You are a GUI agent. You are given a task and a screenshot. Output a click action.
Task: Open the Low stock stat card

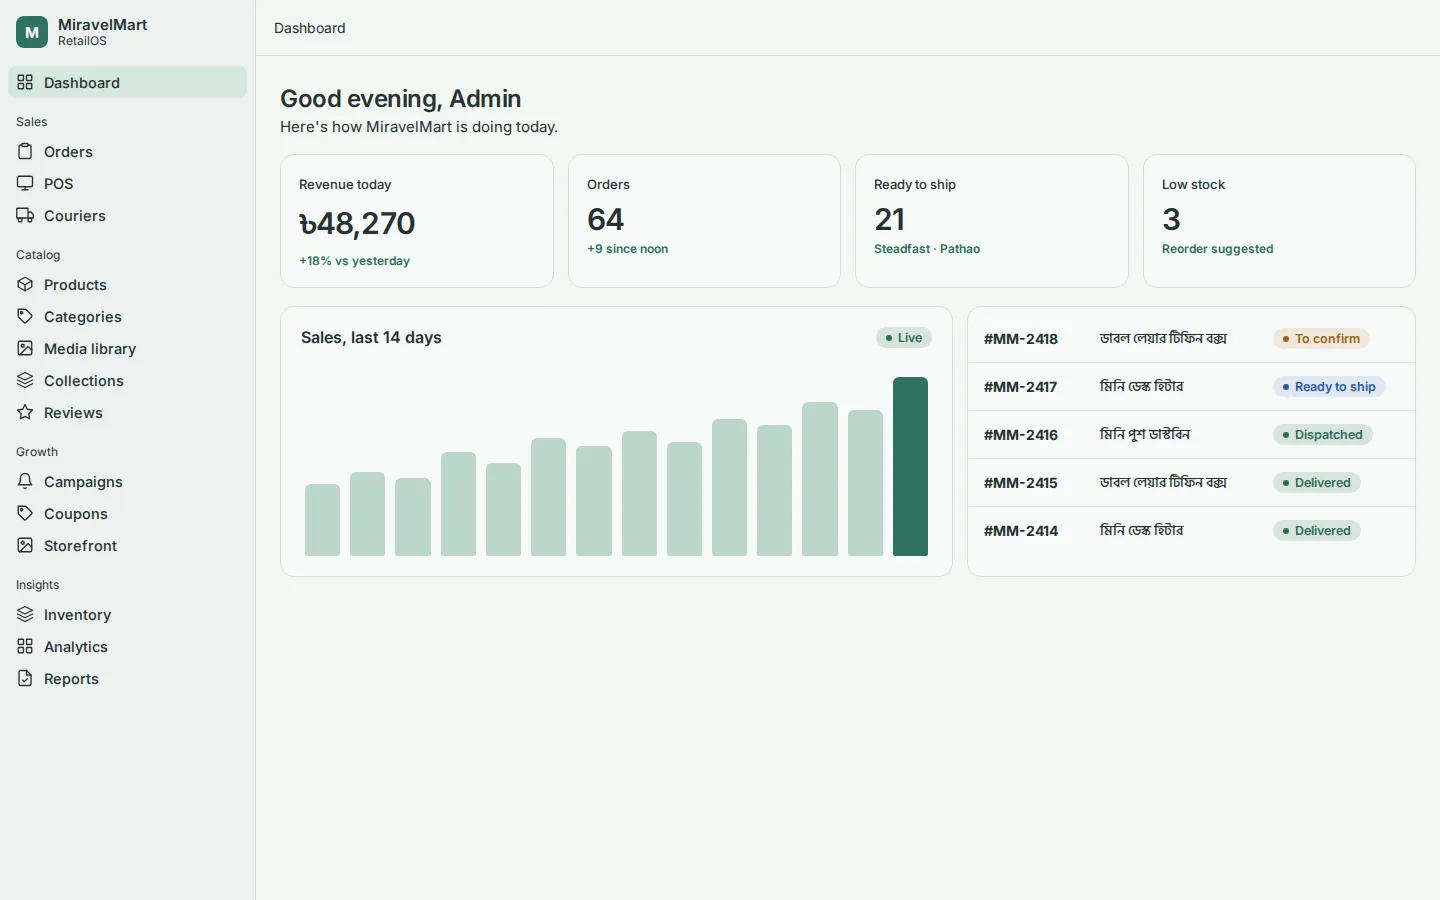coord(1279,221)
